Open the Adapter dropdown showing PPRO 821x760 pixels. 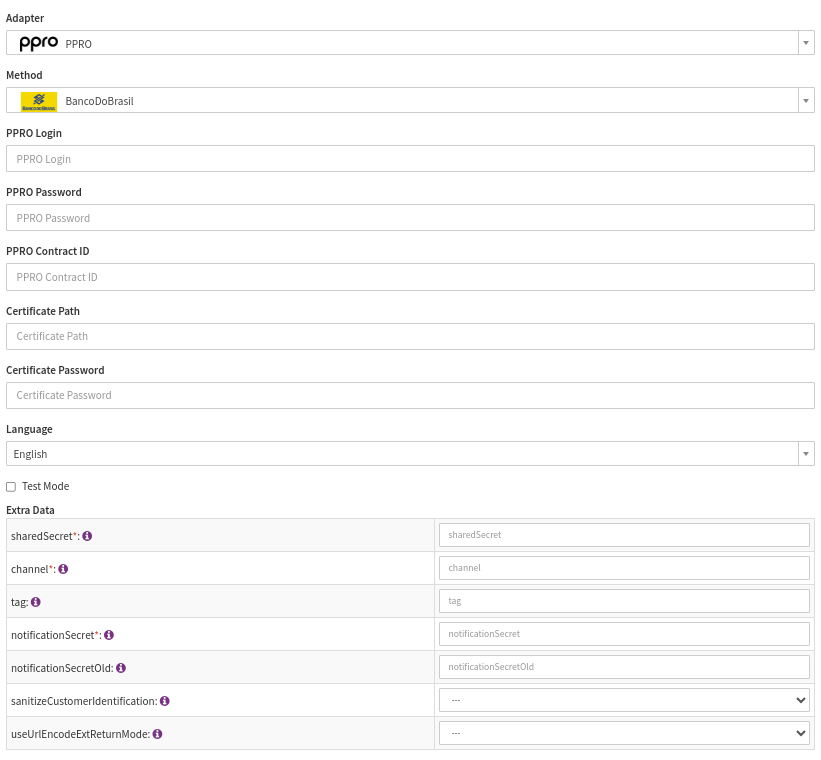pos(410,43)
